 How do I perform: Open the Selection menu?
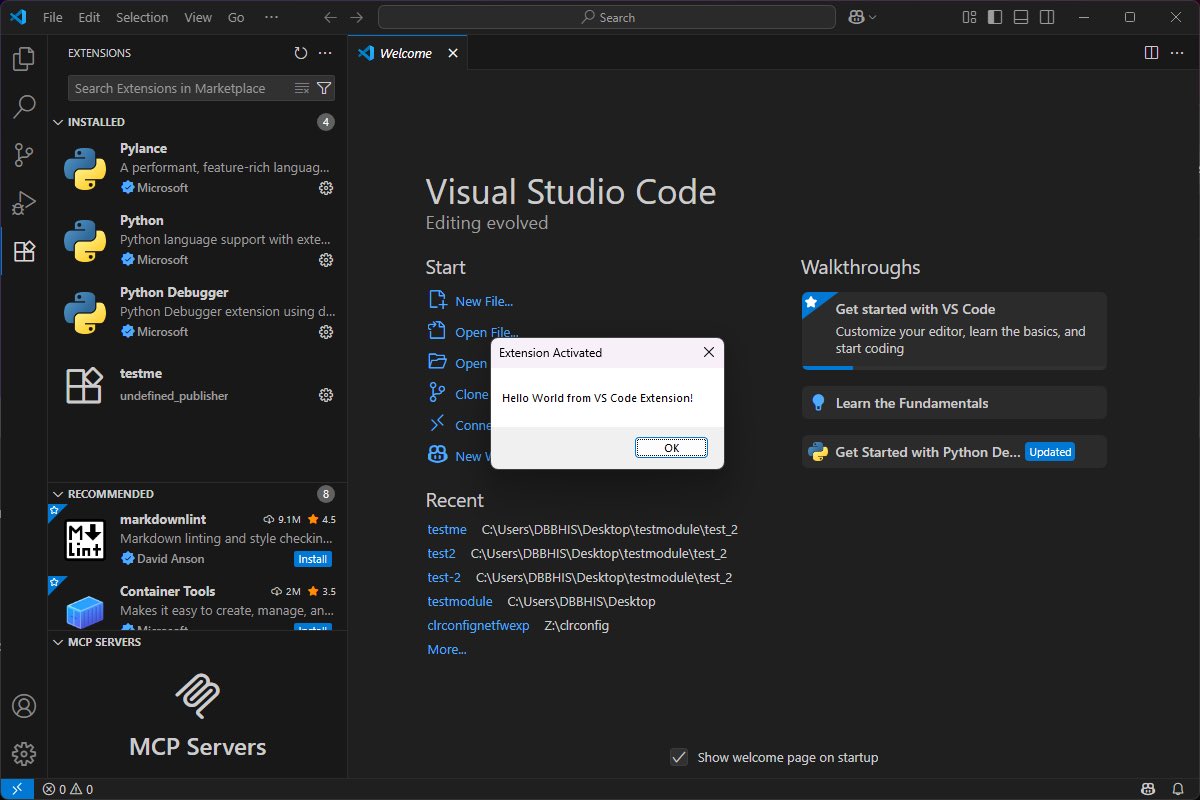(x=142, y=17)
